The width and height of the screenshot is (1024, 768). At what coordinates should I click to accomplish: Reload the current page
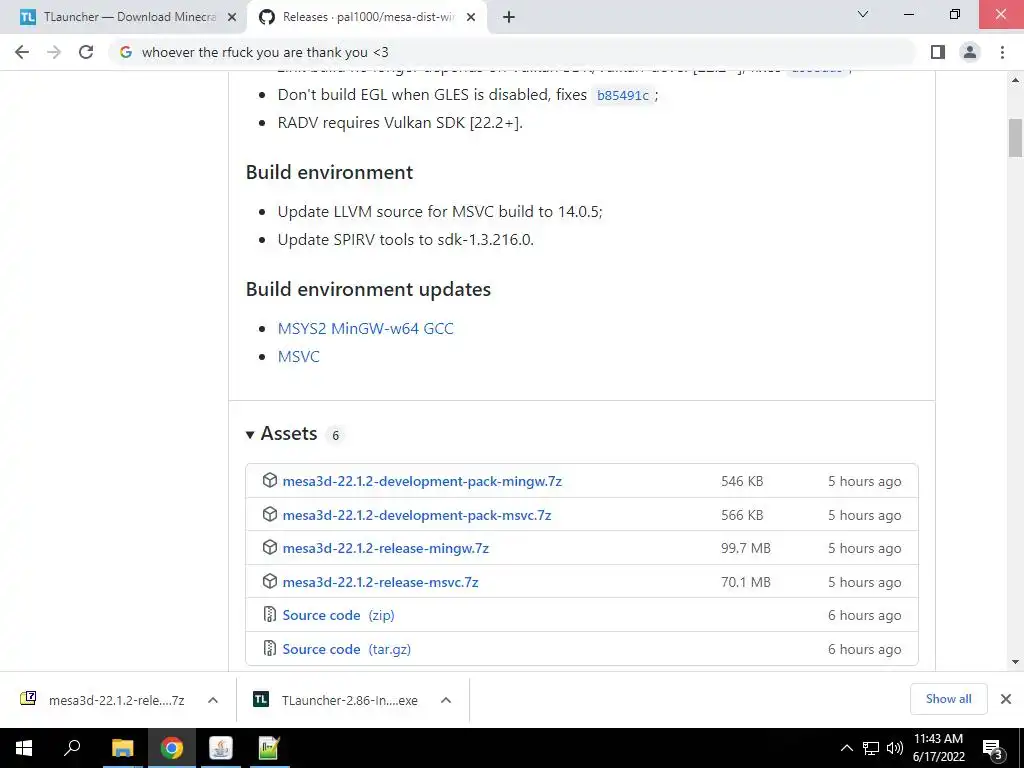86,52
